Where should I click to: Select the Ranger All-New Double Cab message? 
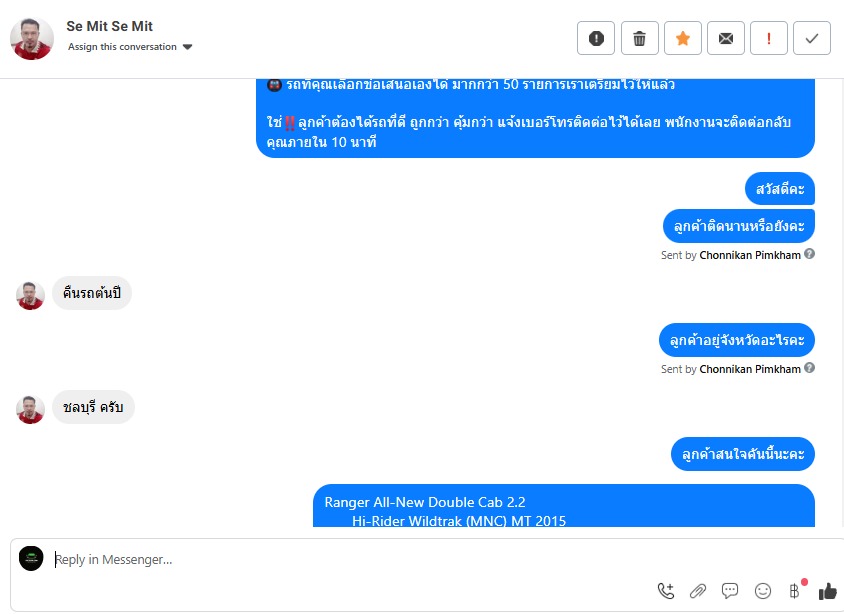coord(564,506)
